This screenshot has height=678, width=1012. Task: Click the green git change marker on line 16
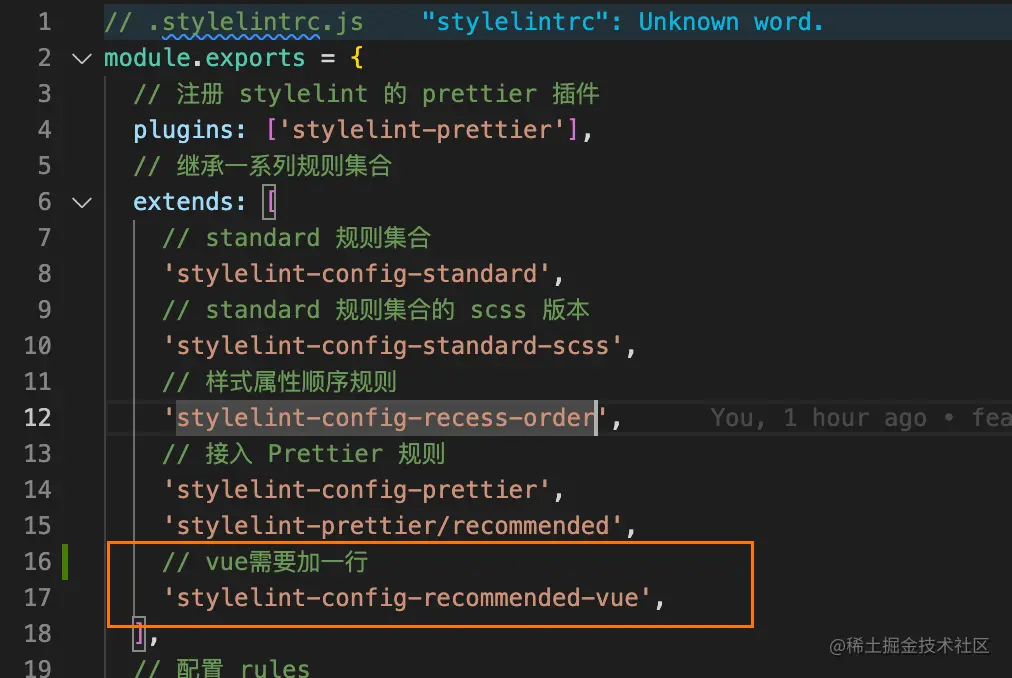click(65, 562)
